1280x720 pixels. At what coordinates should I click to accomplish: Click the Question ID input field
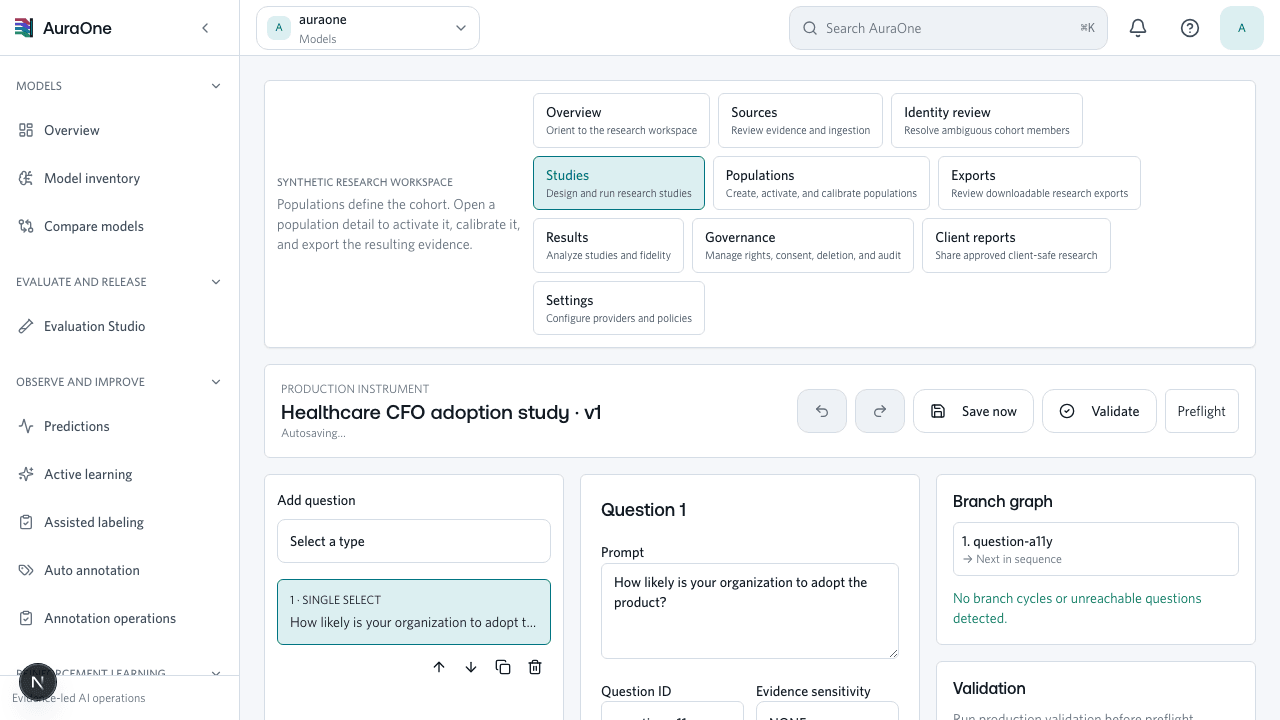[672, 711]
